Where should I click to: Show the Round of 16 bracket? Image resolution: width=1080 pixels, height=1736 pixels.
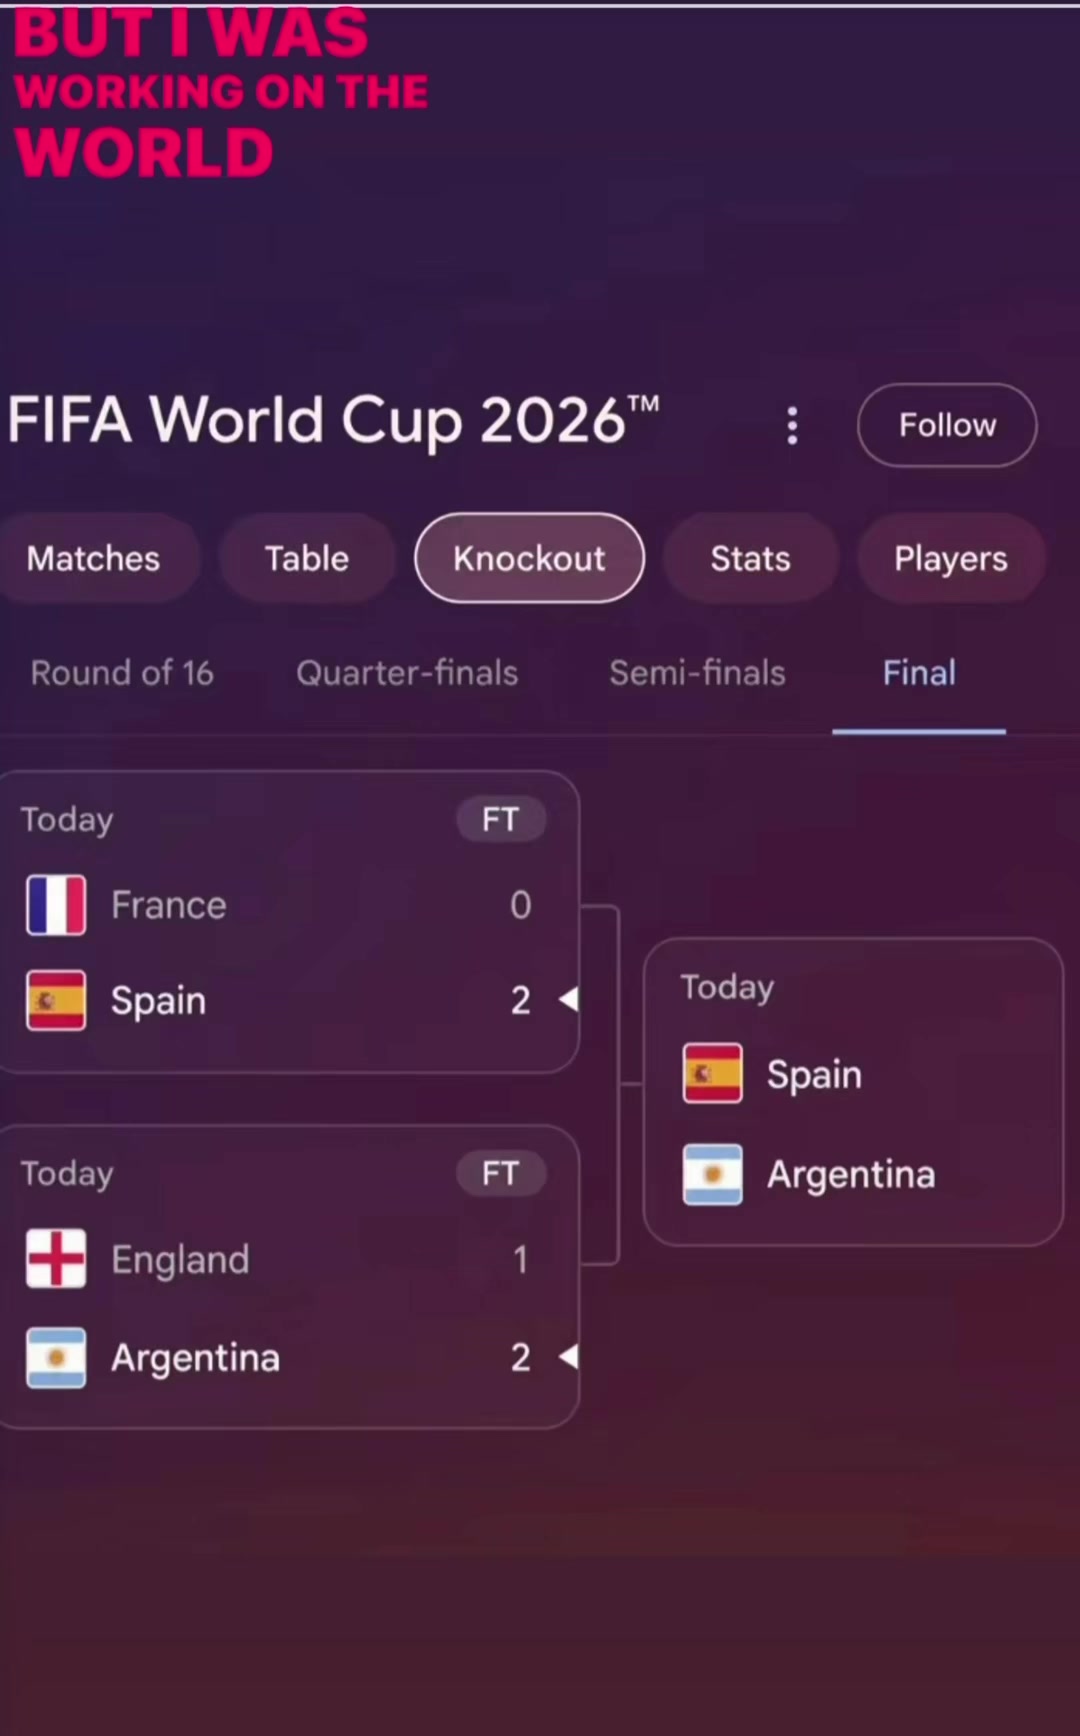click(122, 673)
